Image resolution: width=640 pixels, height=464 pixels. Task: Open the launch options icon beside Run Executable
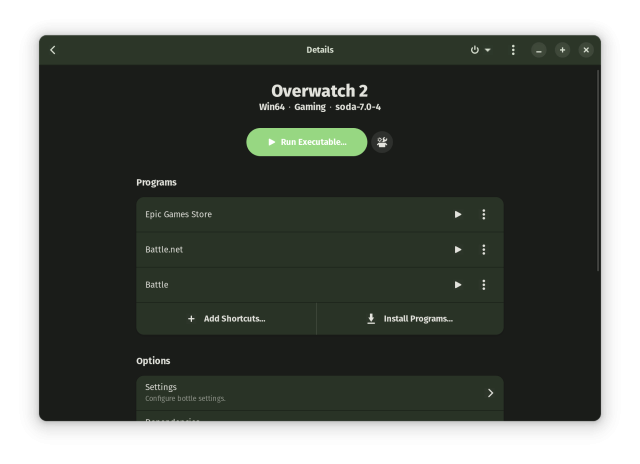tap(382, 142)
